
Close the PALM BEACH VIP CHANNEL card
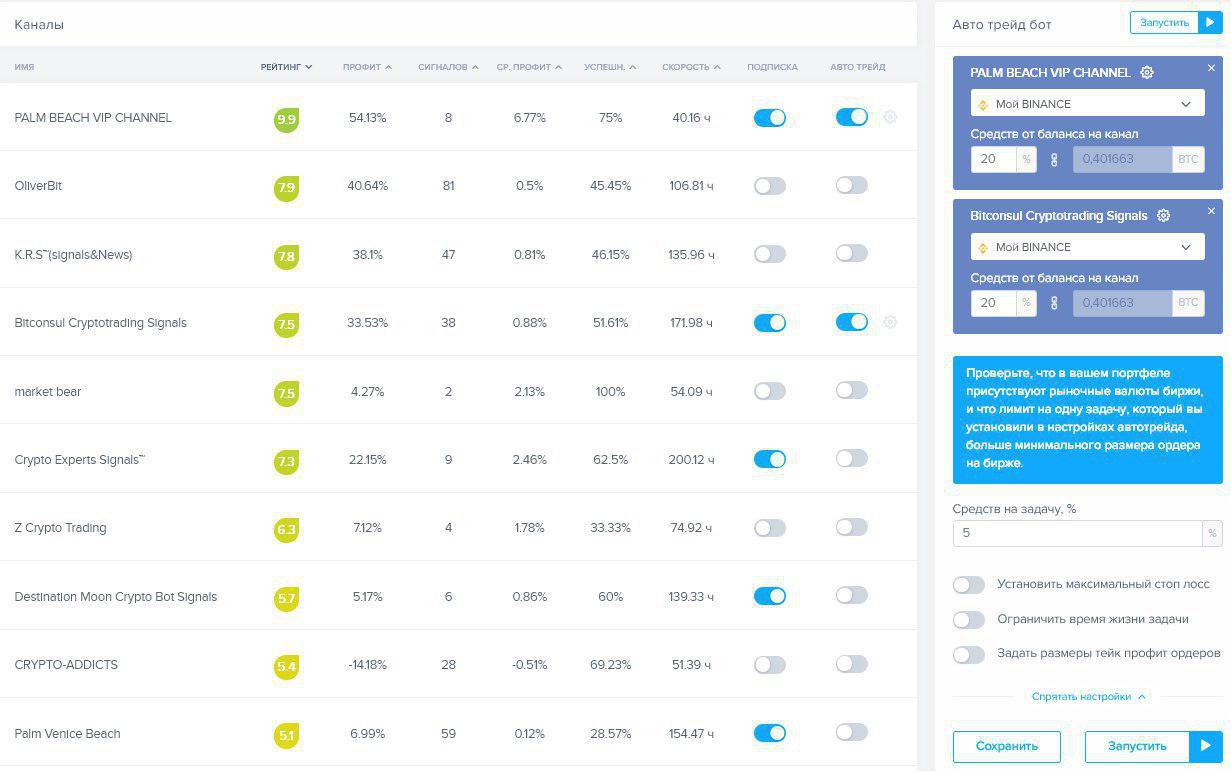point(1211,68)
